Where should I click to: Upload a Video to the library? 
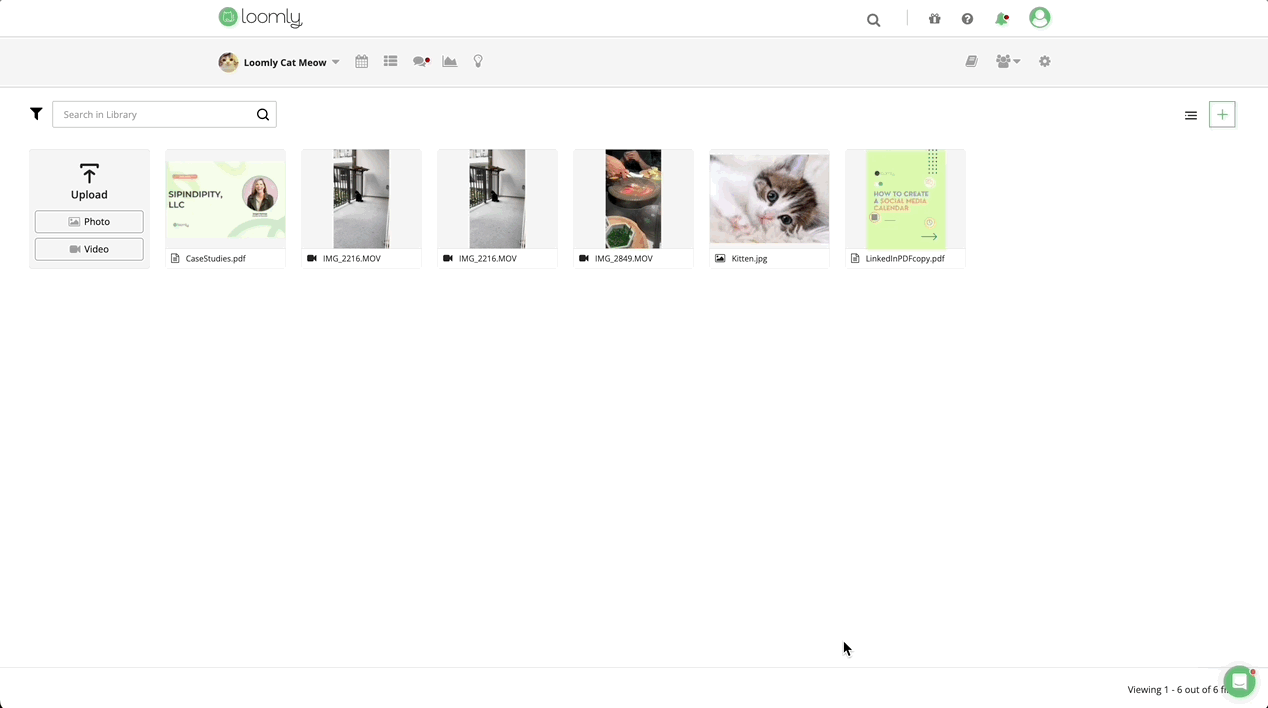tap(89, 248)
